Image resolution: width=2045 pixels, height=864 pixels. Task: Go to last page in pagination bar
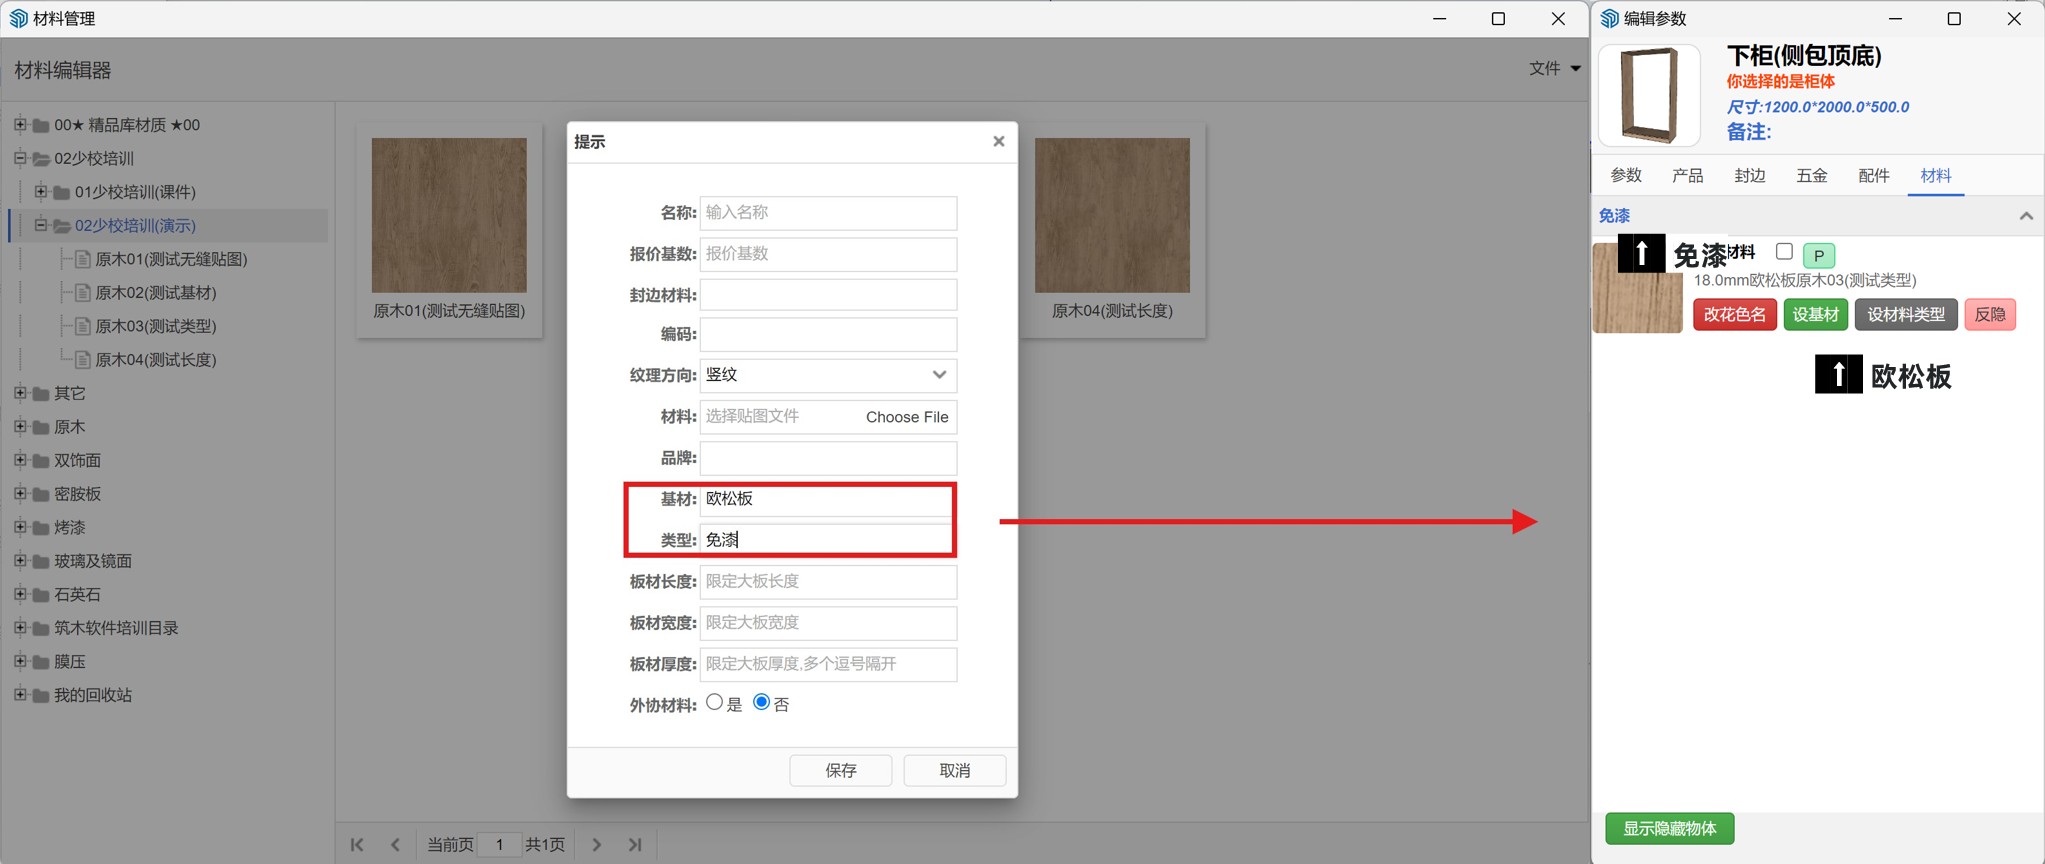[x=635, y=845]
